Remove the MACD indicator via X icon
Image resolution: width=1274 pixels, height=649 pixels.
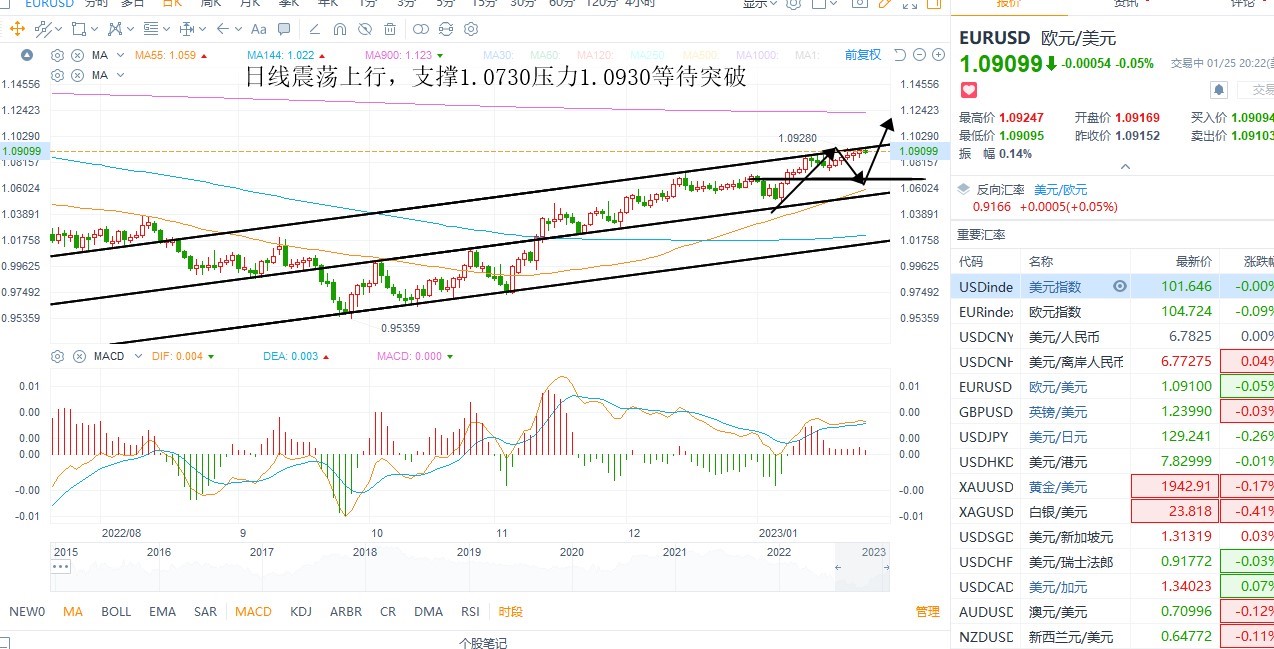(77, 356)
